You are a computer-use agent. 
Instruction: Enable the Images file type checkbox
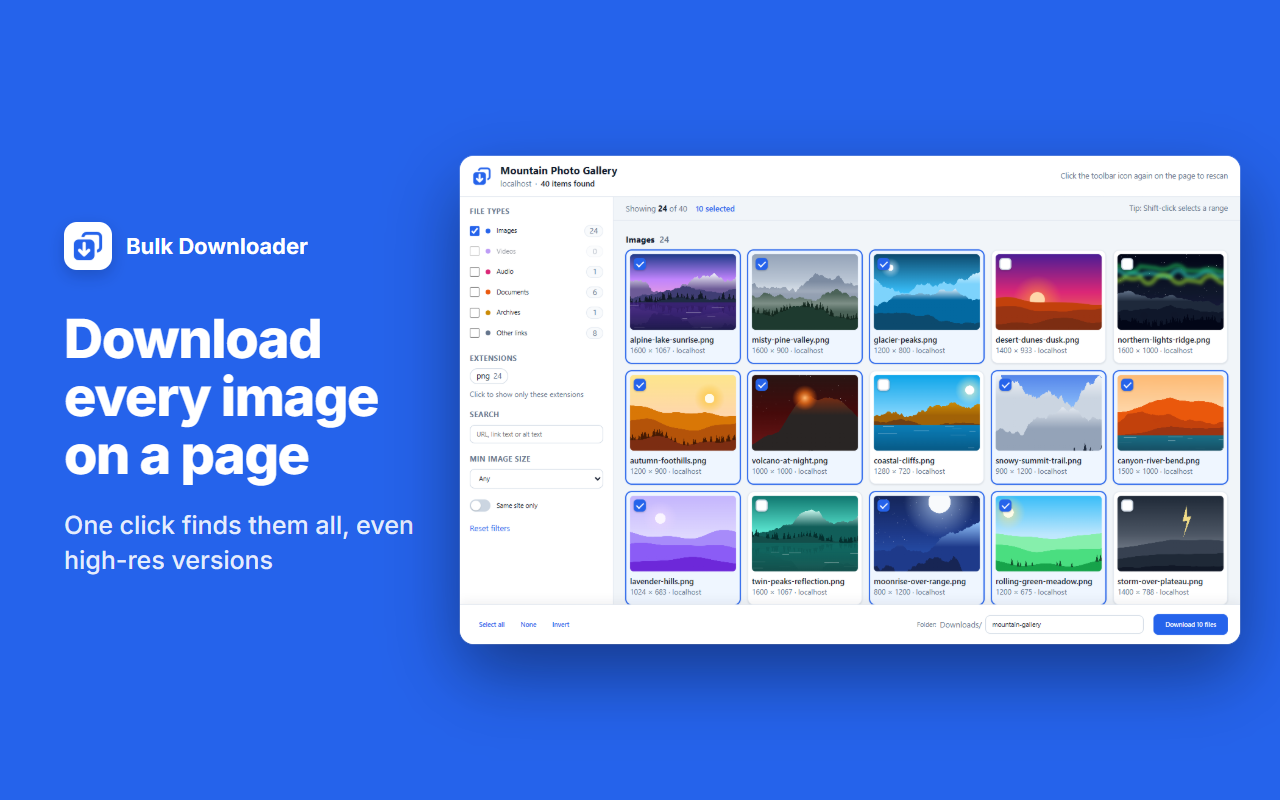[x=475, y=231]
